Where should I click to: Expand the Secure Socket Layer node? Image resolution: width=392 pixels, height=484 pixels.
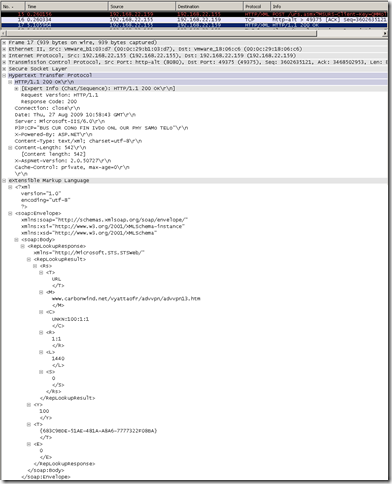click(4, 69)
